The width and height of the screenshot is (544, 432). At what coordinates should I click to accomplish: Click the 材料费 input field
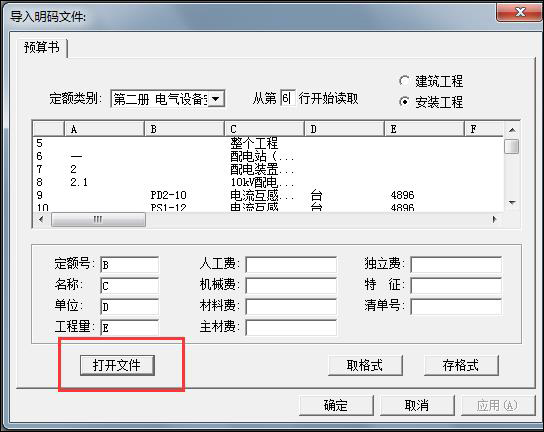pyautogui.click(x=291, y=307)
